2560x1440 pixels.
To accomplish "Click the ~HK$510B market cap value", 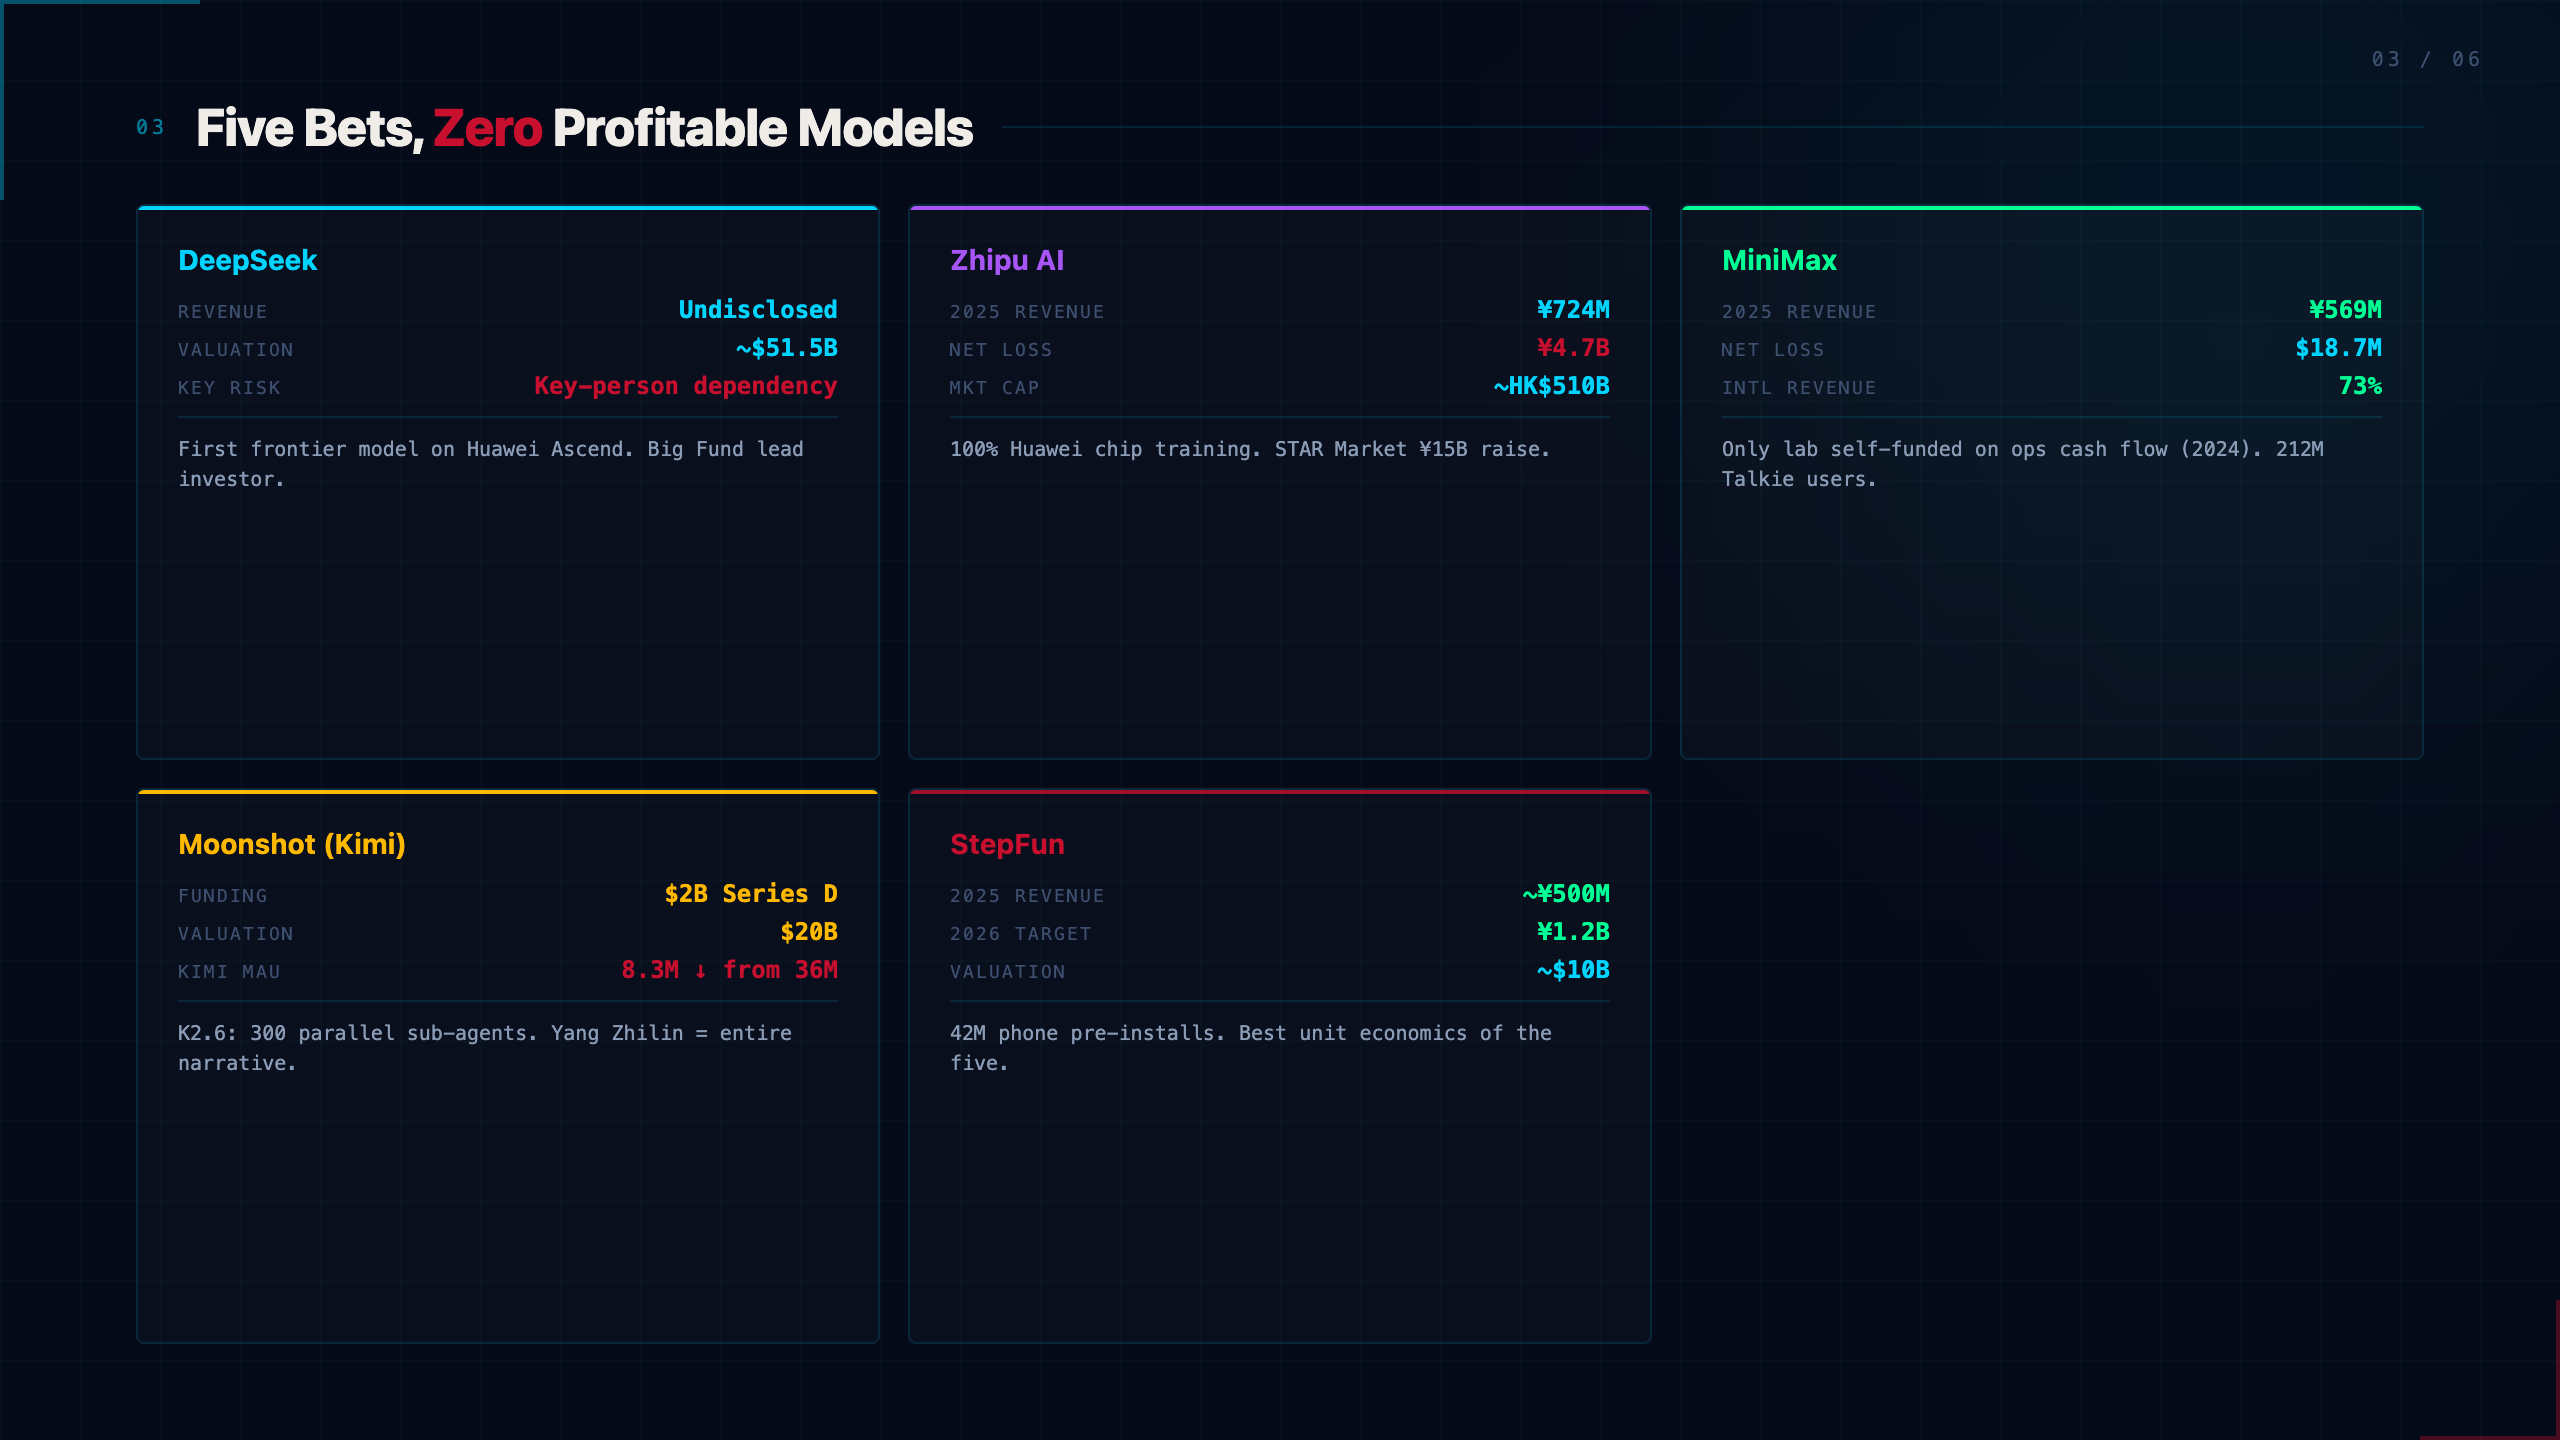I will (x=1551, y=386).
